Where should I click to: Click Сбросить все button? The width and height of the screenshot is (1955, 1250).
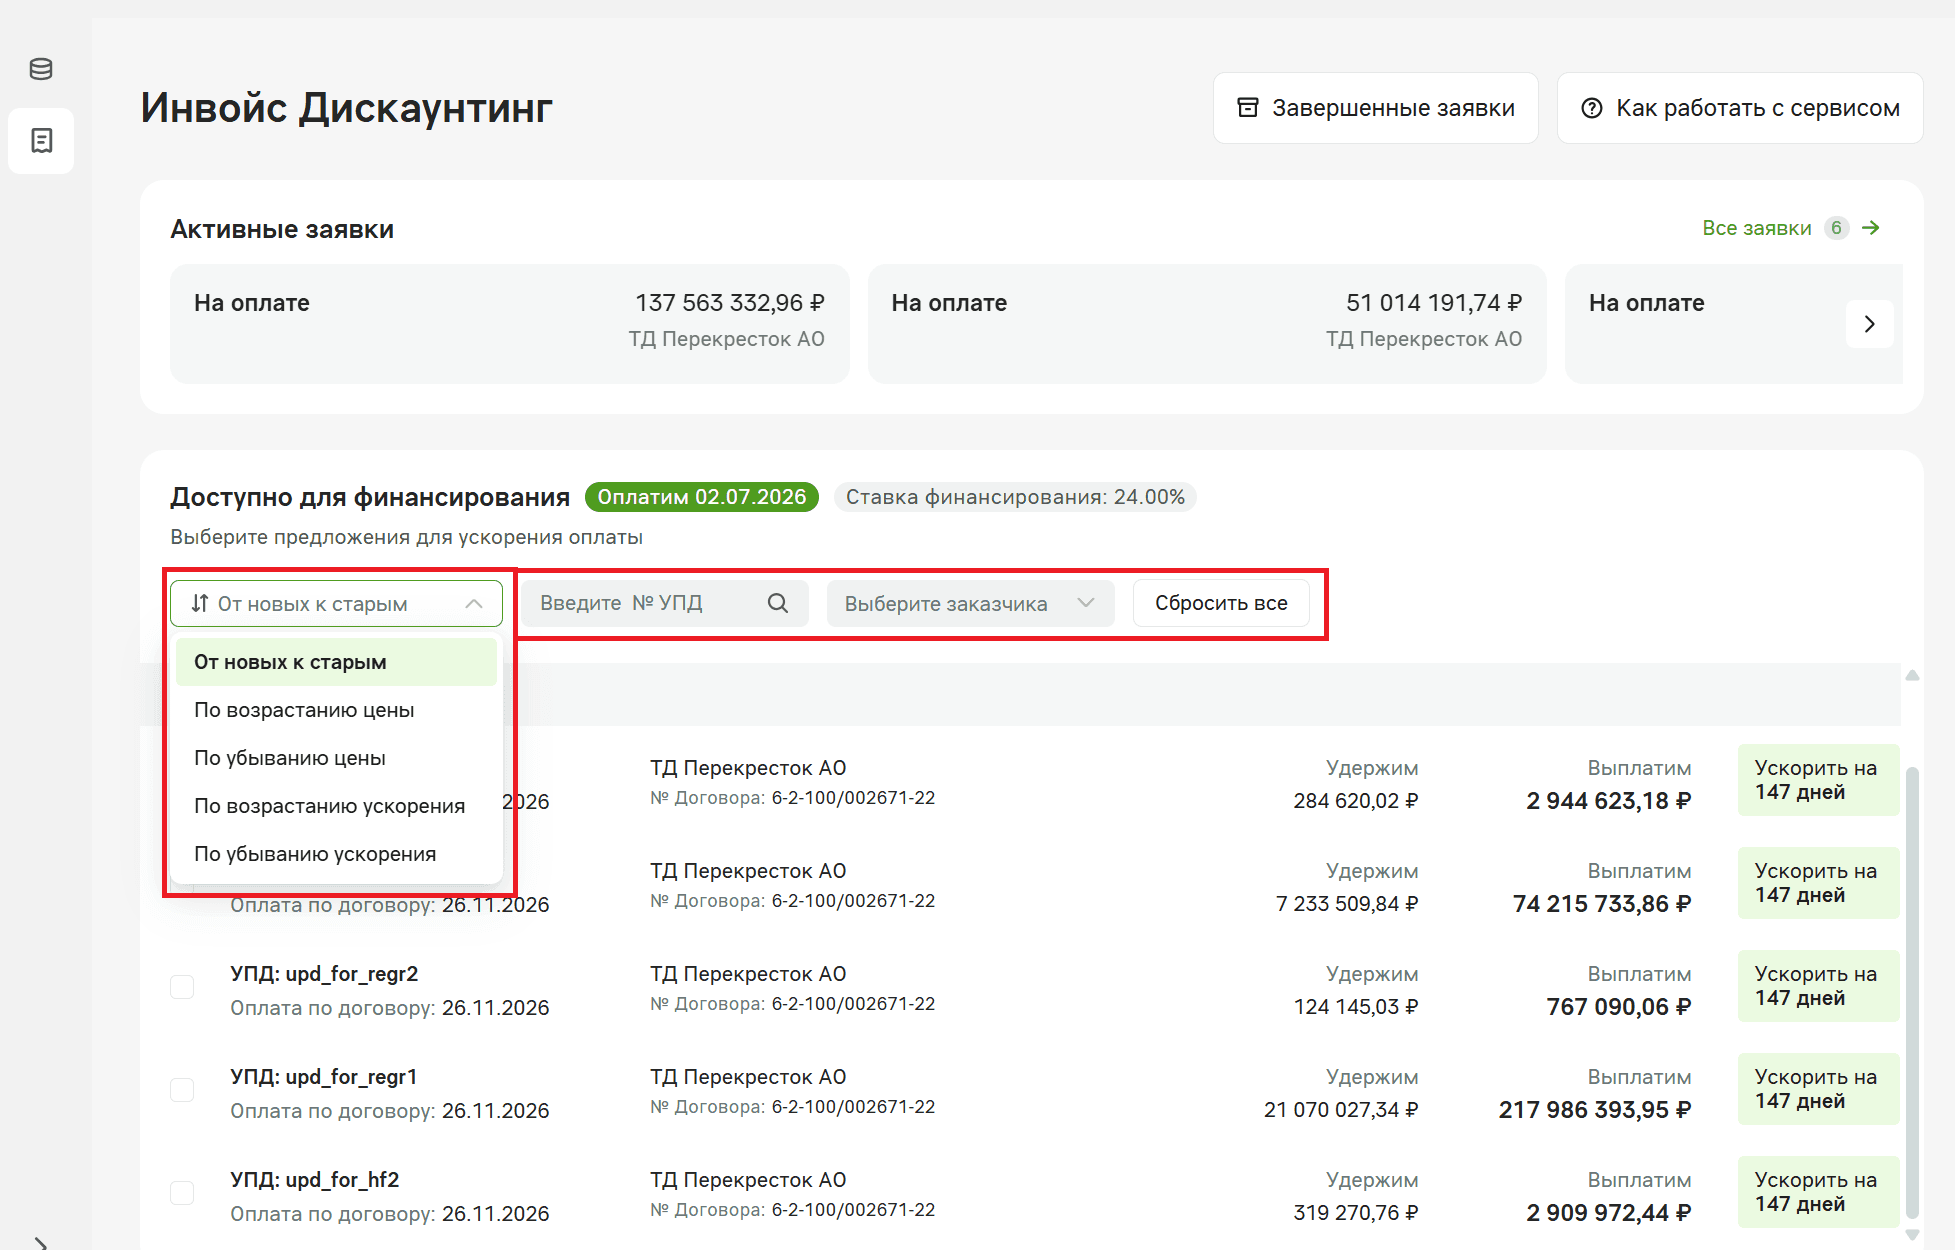[1221, 603]
